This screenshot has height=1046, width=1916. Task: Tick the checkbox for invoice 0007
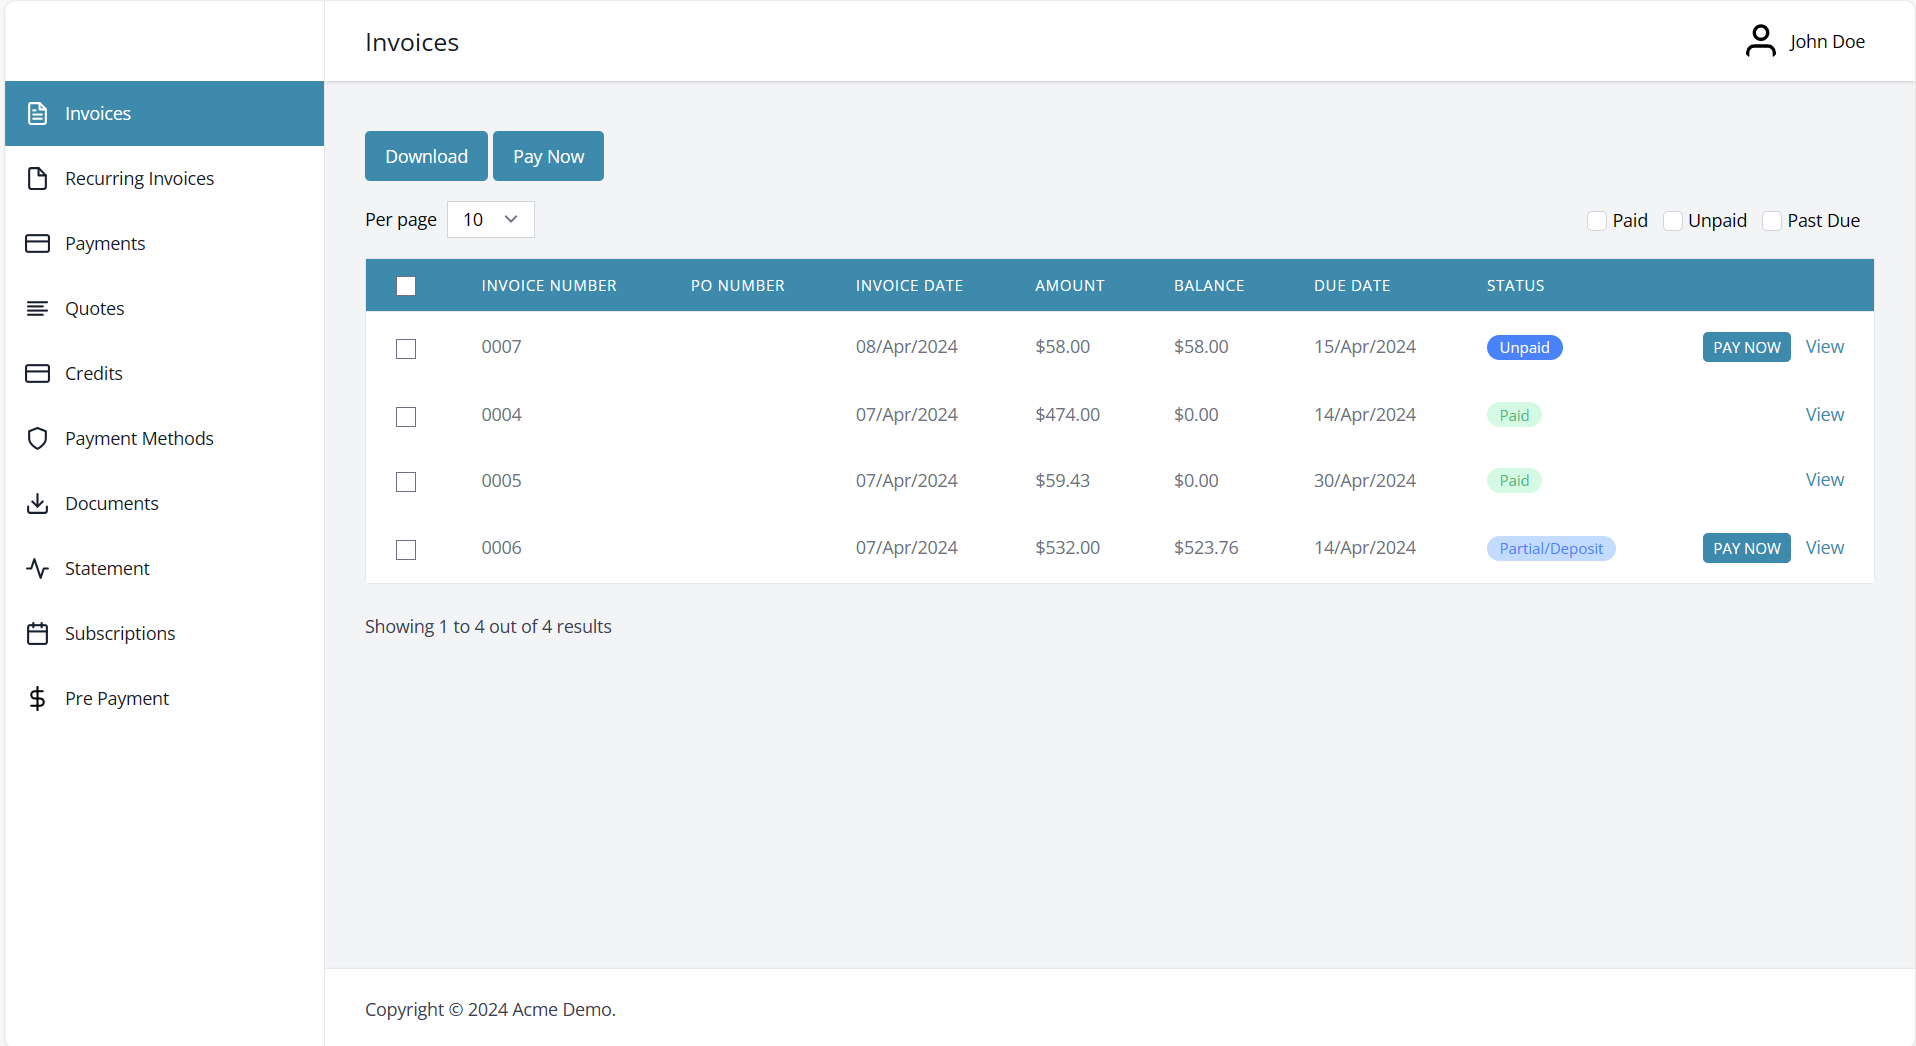pos(405,349)
